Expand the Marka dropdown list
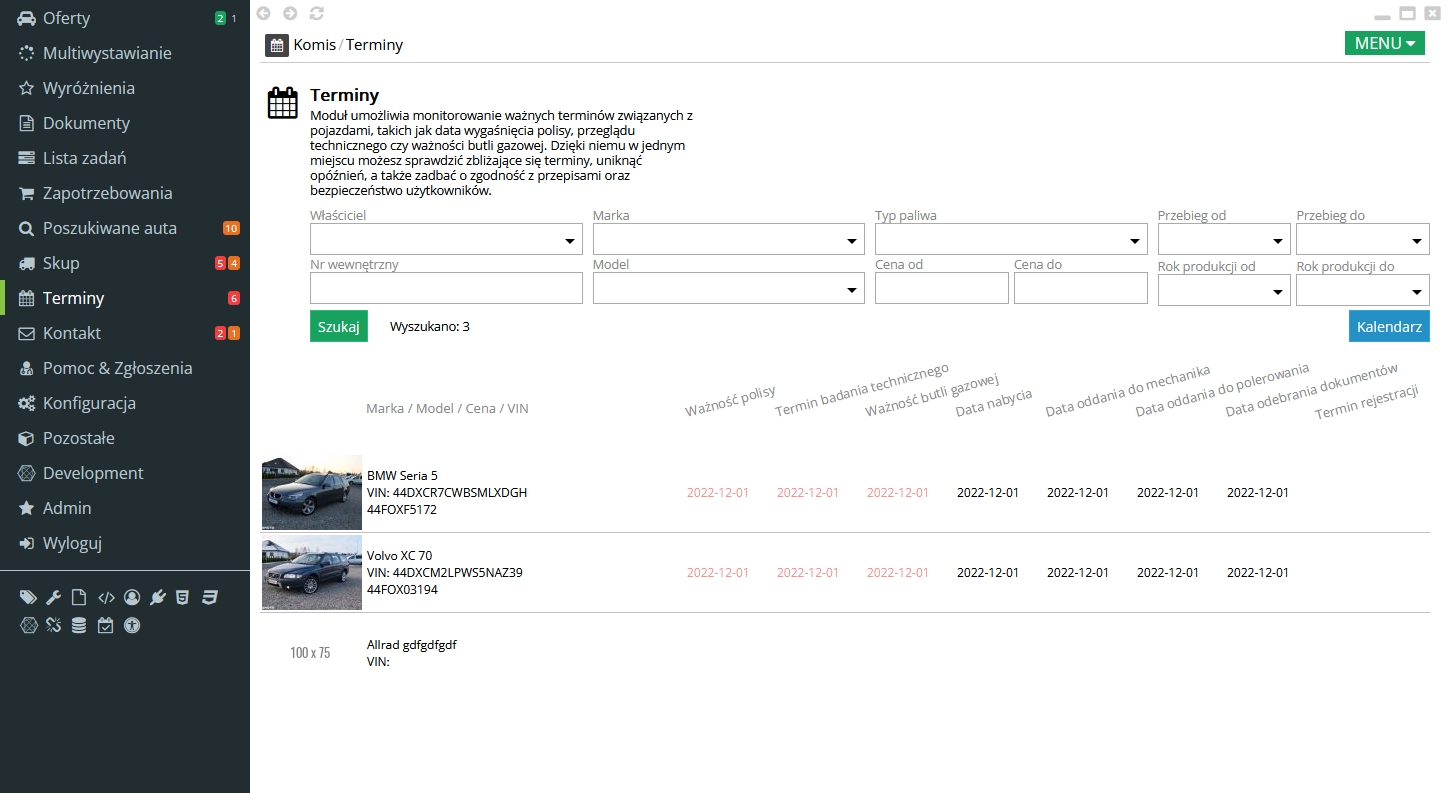The height and width of the screenshot is (793, 1448). tap(728, 240)
